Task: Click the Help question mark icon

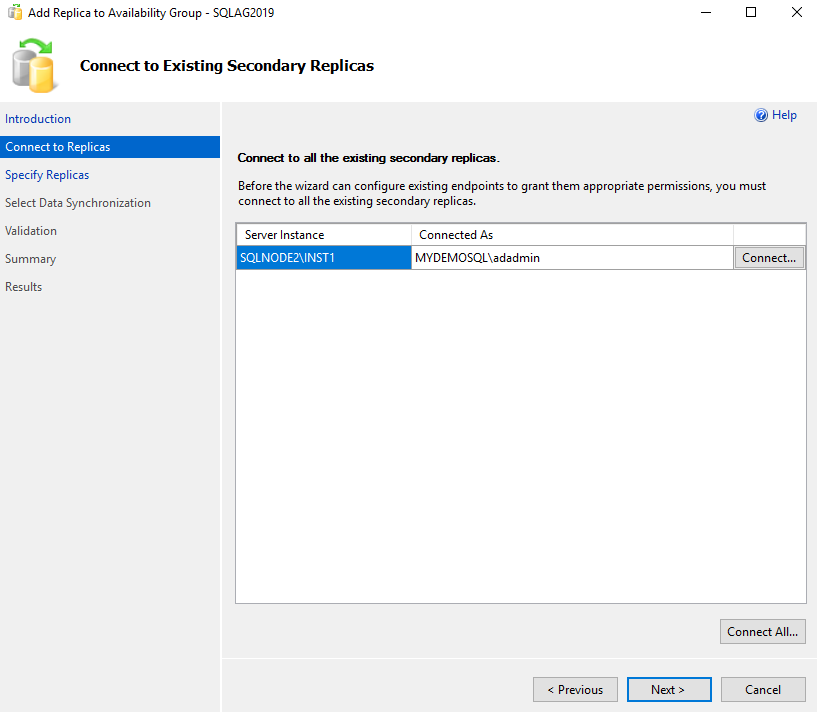Action: point(761,114)
